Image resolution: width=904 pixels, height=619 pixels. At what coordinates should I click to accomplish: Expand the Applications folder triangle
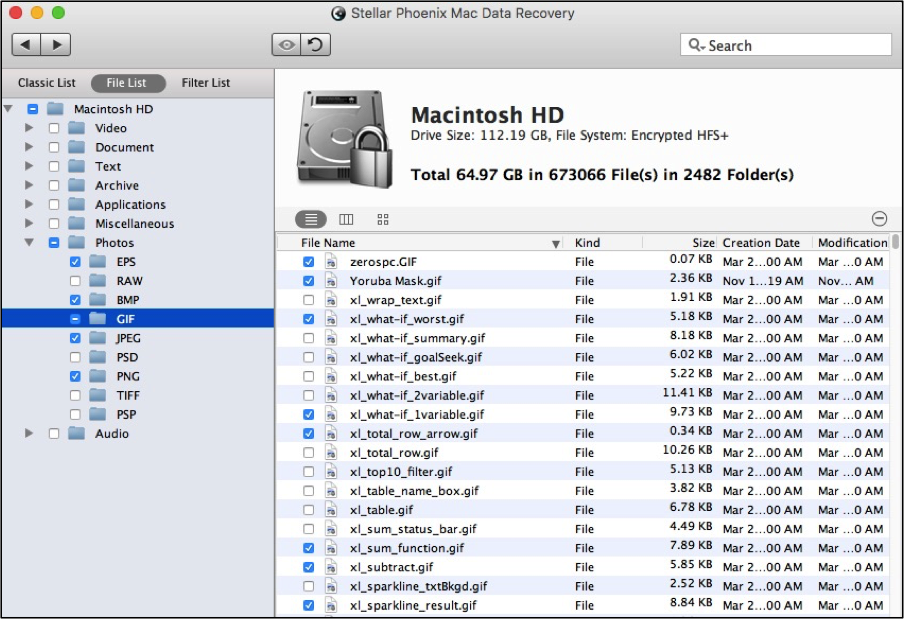click(x=29, y=204)
